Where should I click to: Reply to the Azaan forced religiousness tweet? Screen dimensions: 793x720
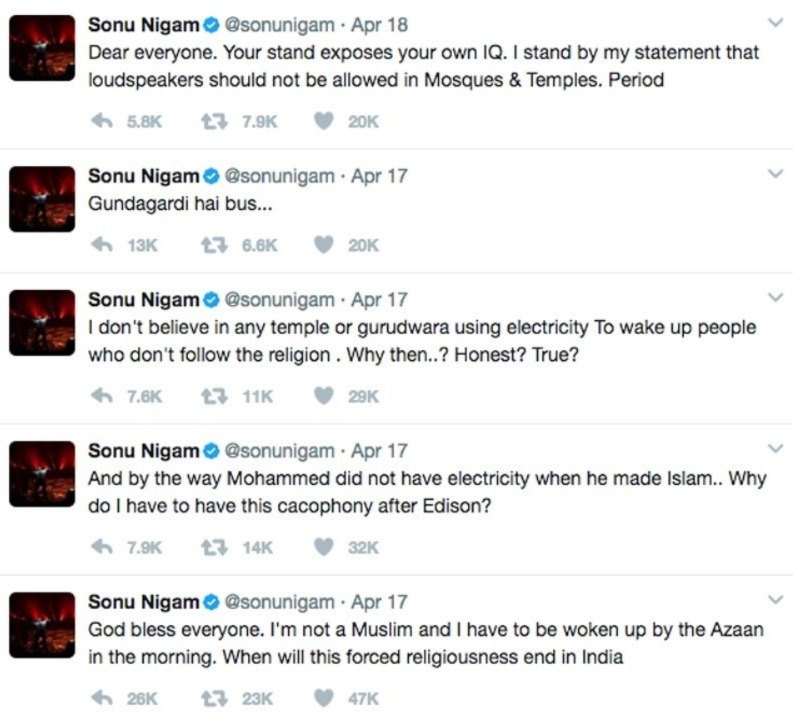click(x=102, y=698)
